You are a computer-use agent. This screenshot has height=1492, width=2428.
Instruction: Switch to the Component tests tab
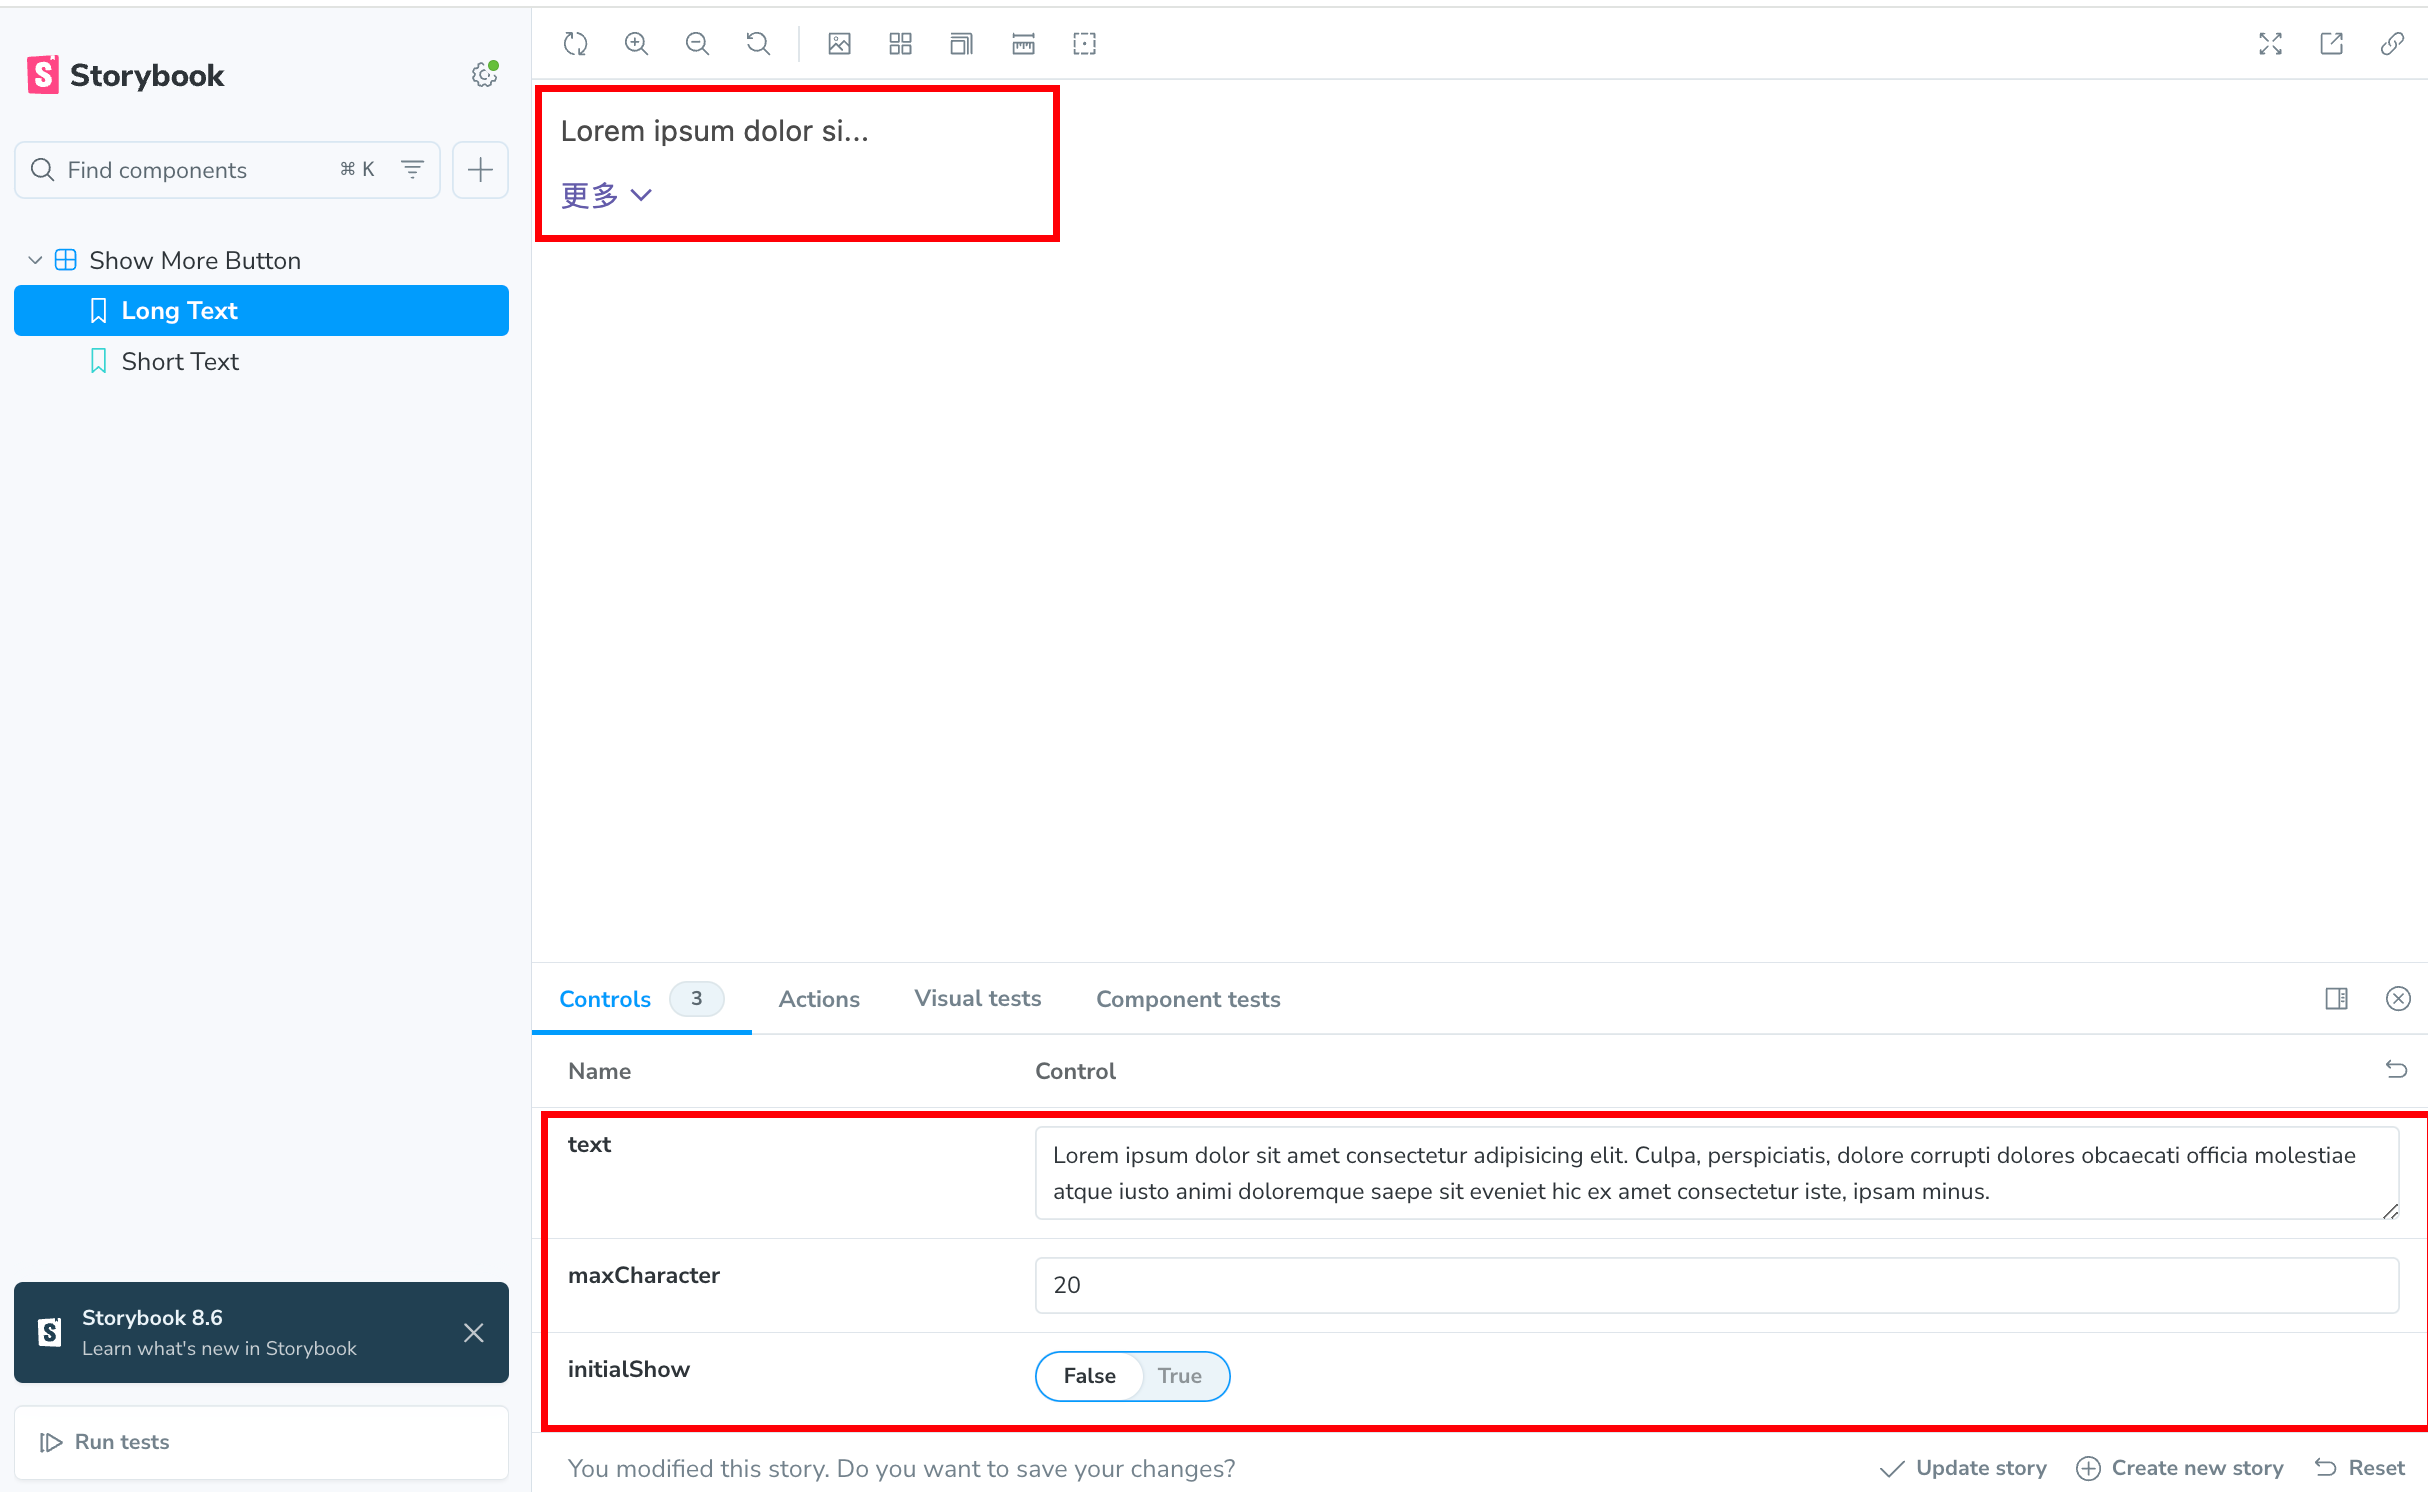1188,998
